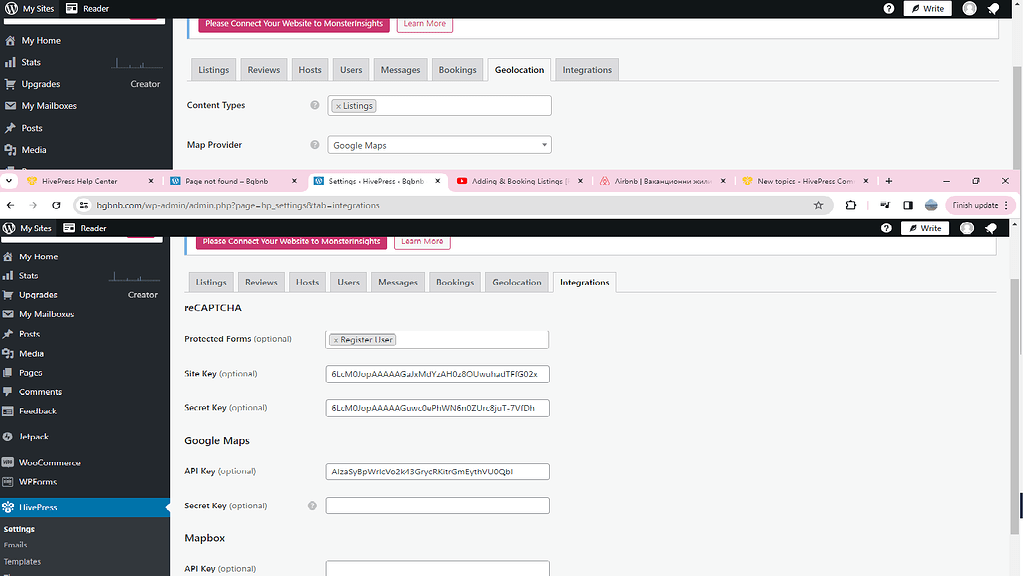Viewport: 1024px width, 576px height.
Task: Open the browser profile avatar
Action: pyautogui.click(x=931, y=205)
